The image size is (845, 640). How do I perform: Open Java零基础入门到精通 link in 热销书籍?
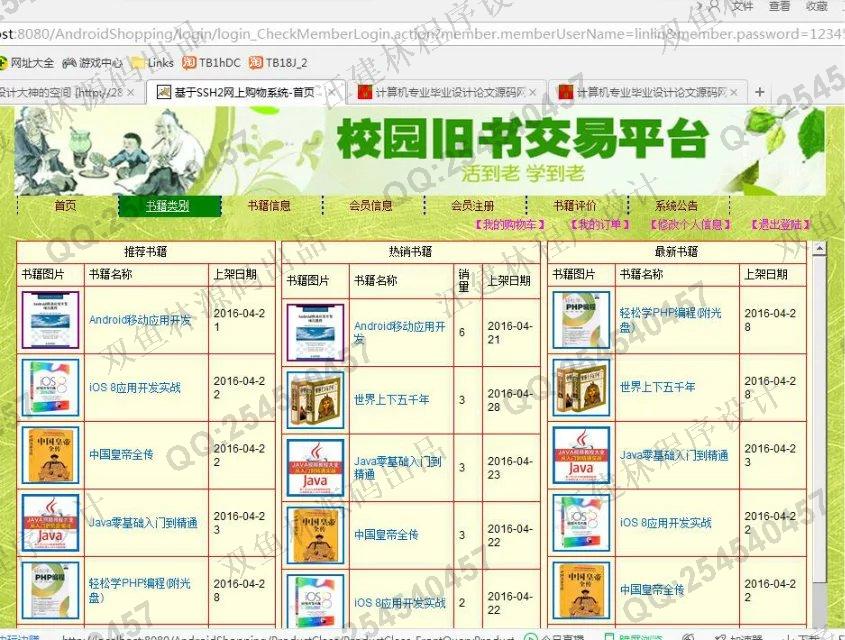pyautogui.click(x=398, y=468)
